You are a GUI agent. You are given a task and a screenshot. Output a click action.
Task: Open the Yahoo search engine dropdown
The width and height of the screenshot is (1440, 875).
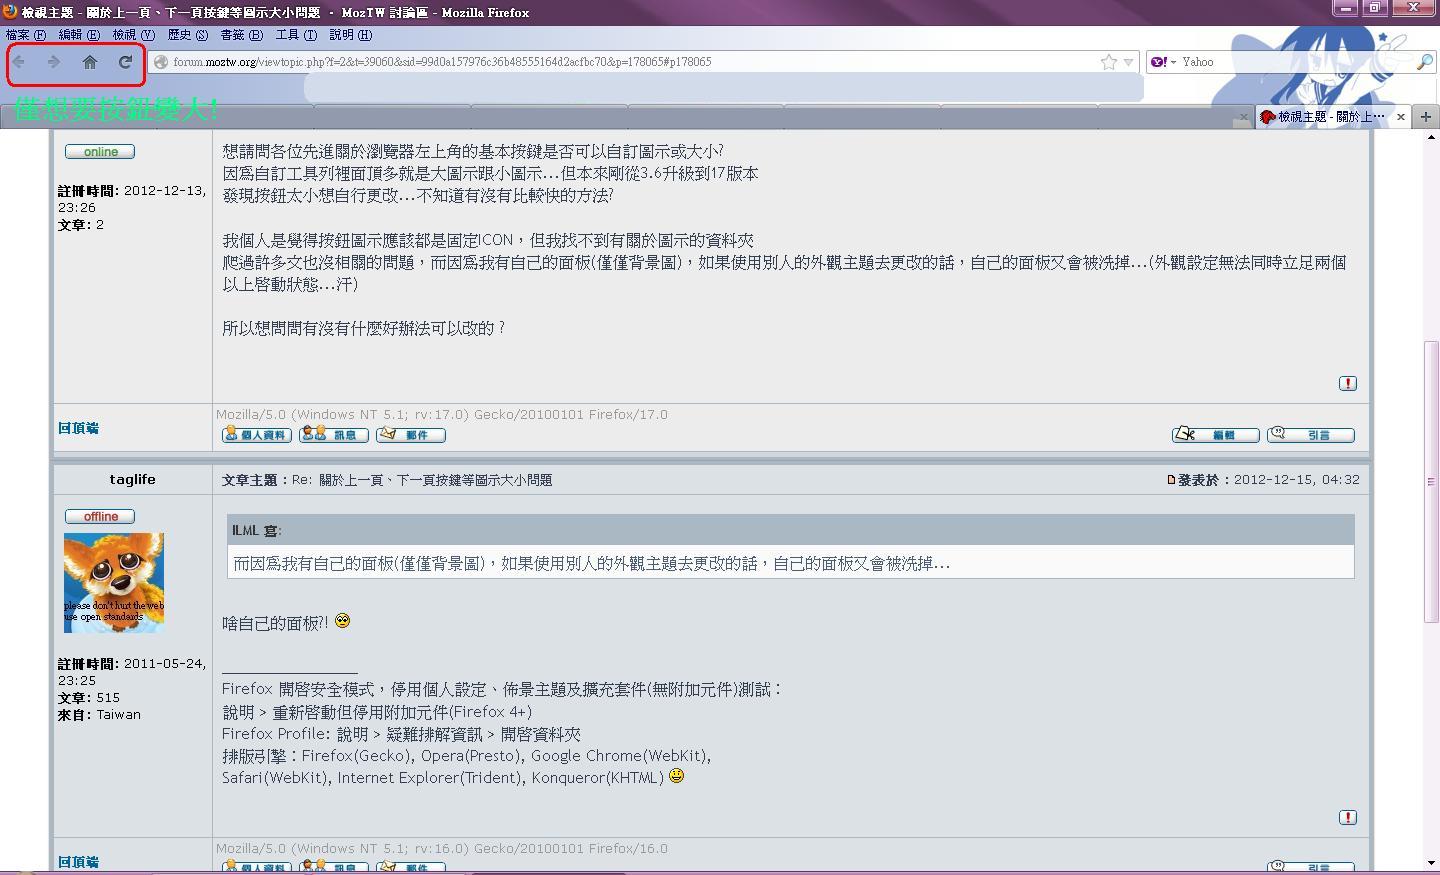tap(1164, 62)
